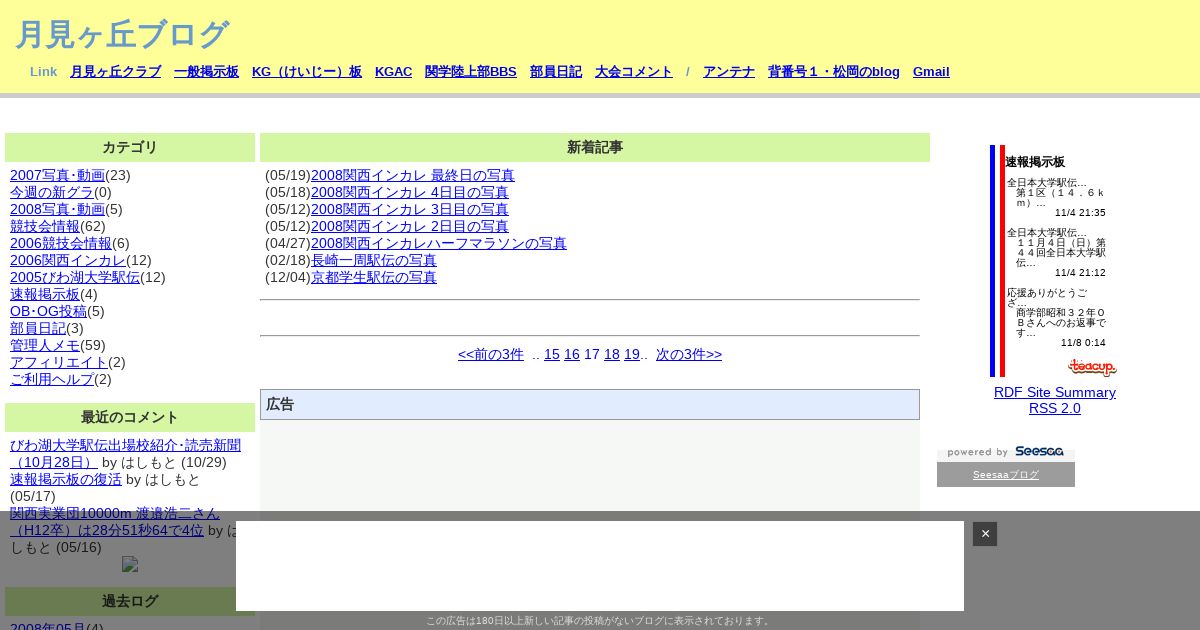Go to page 16
The image size is (1200, 630).
(572, 354)
